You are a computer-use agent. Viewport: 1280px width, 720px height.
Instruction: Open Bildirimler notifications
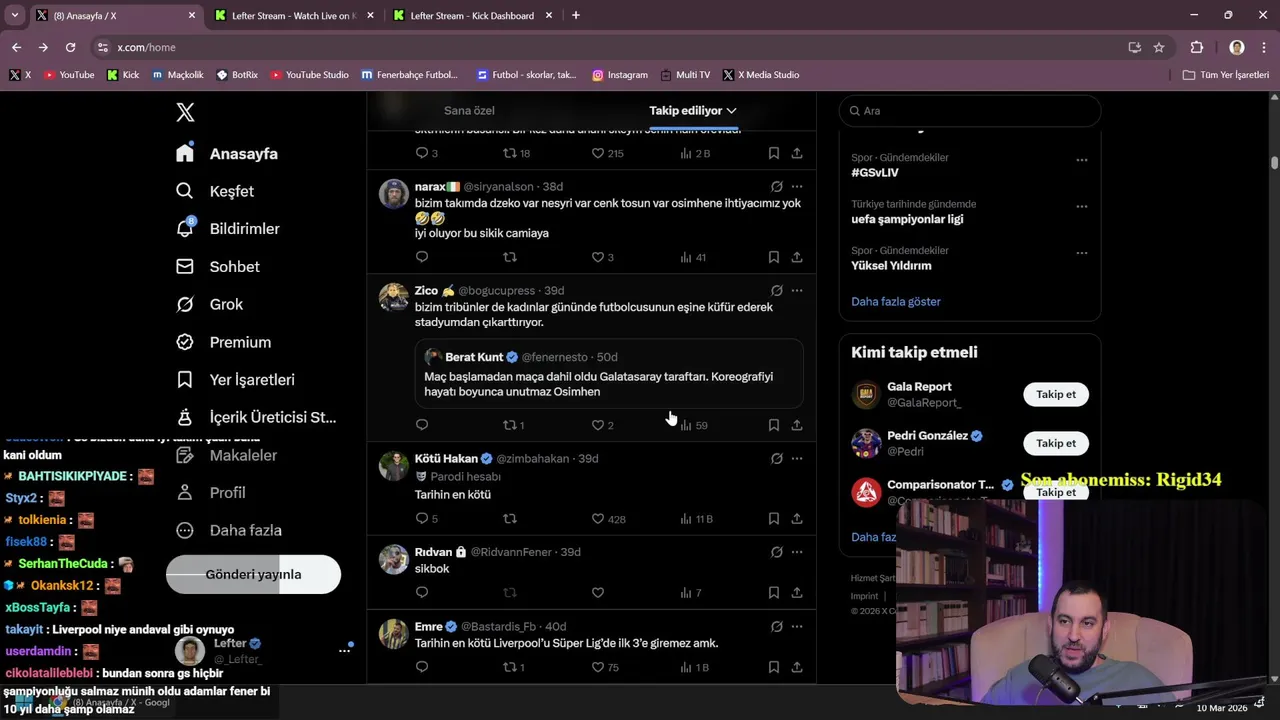coord(228,229)
